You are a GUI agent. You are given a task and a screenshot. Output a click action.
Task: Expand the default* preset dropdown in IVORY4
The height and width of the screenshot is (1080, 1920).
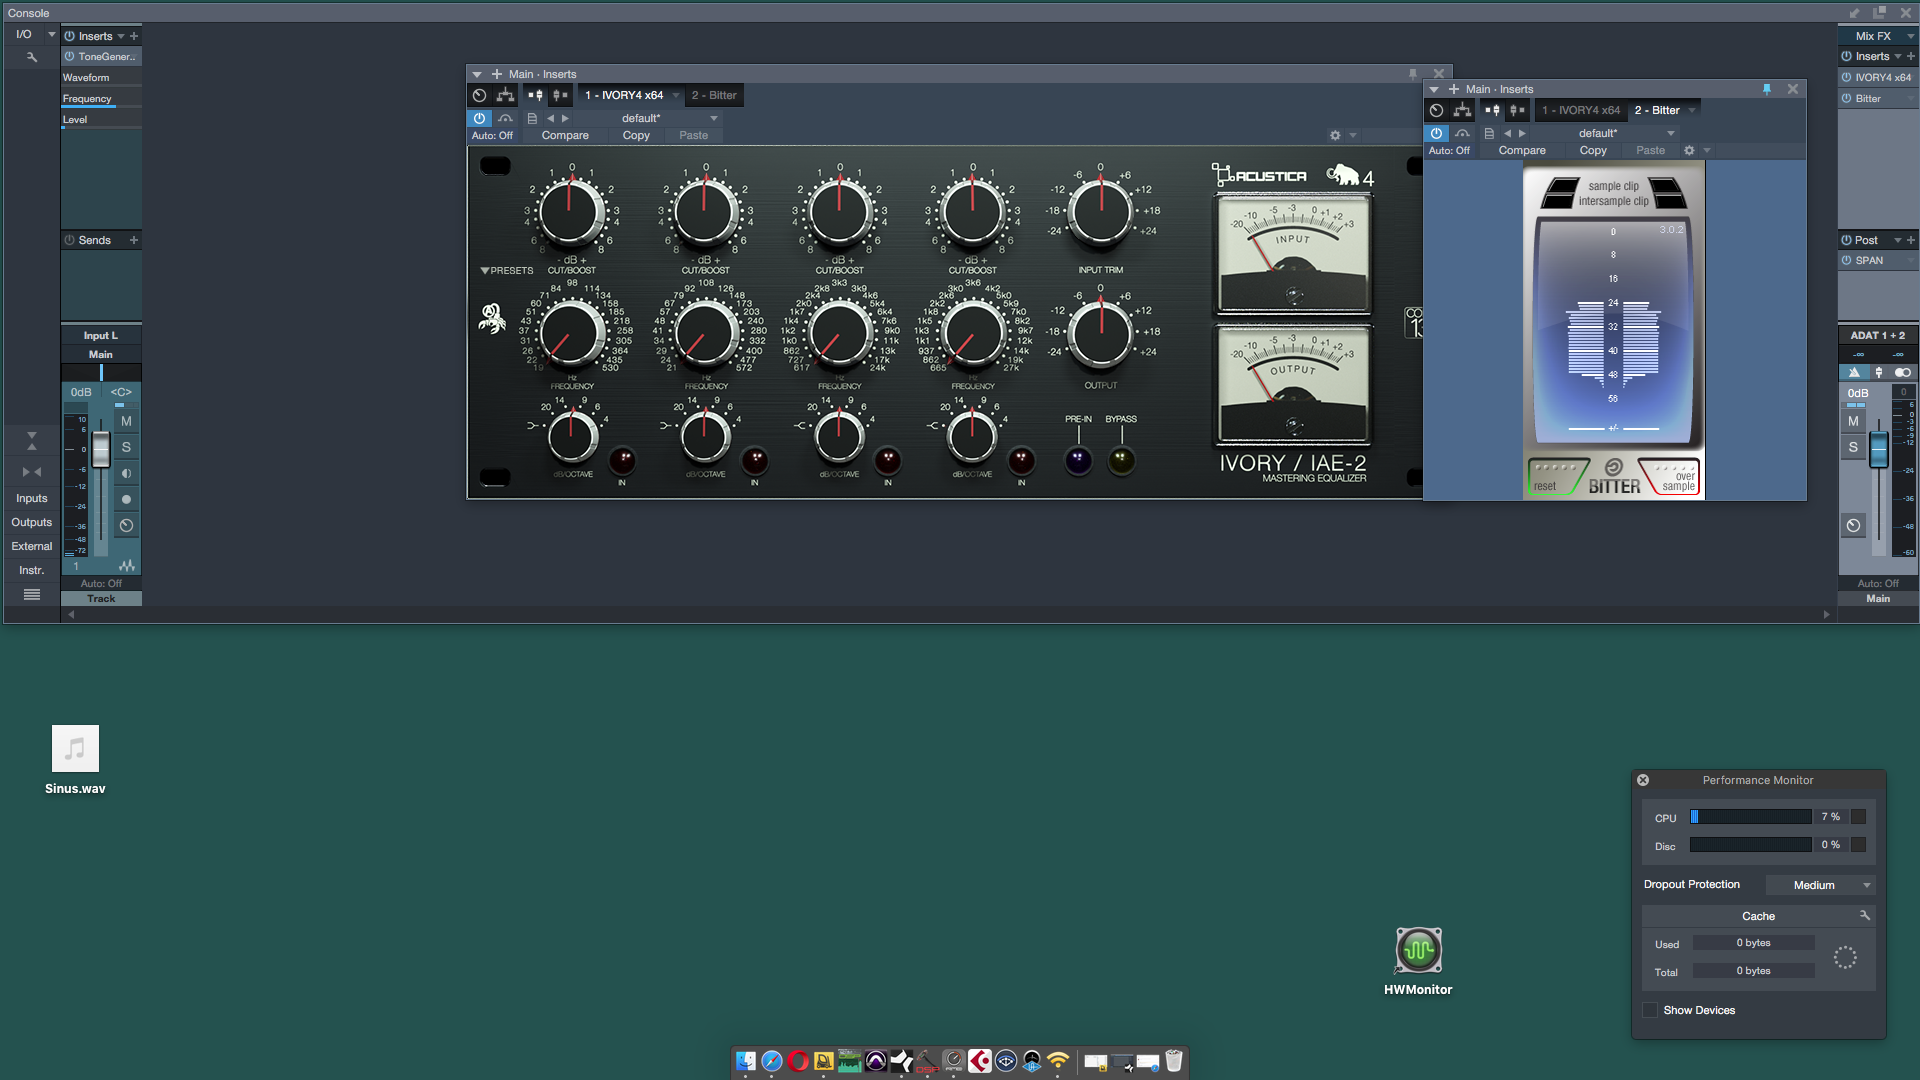[713, 118]
